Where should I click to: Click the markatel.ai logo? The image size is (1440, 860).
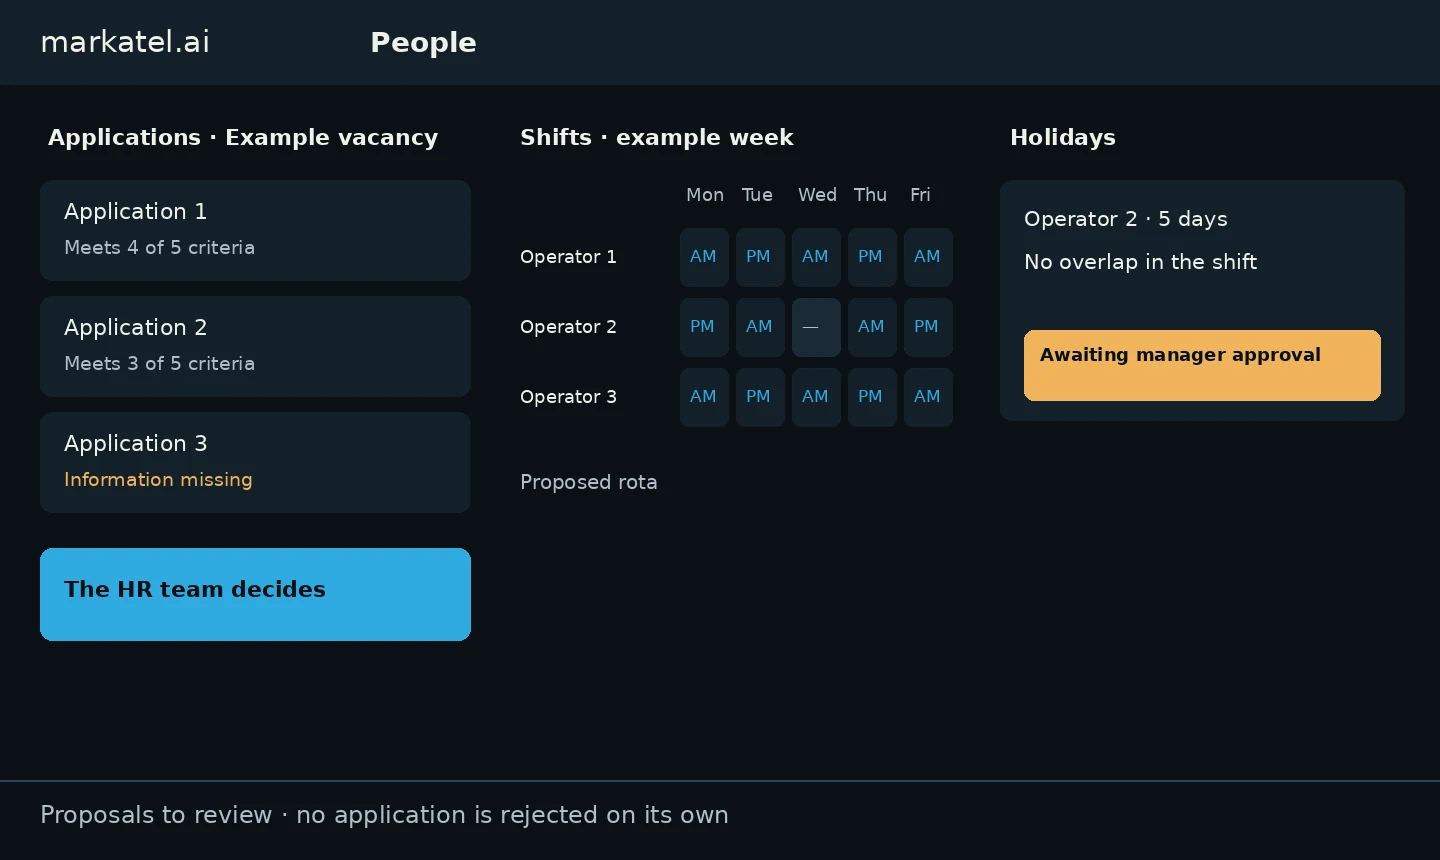[x=125, y=42]
